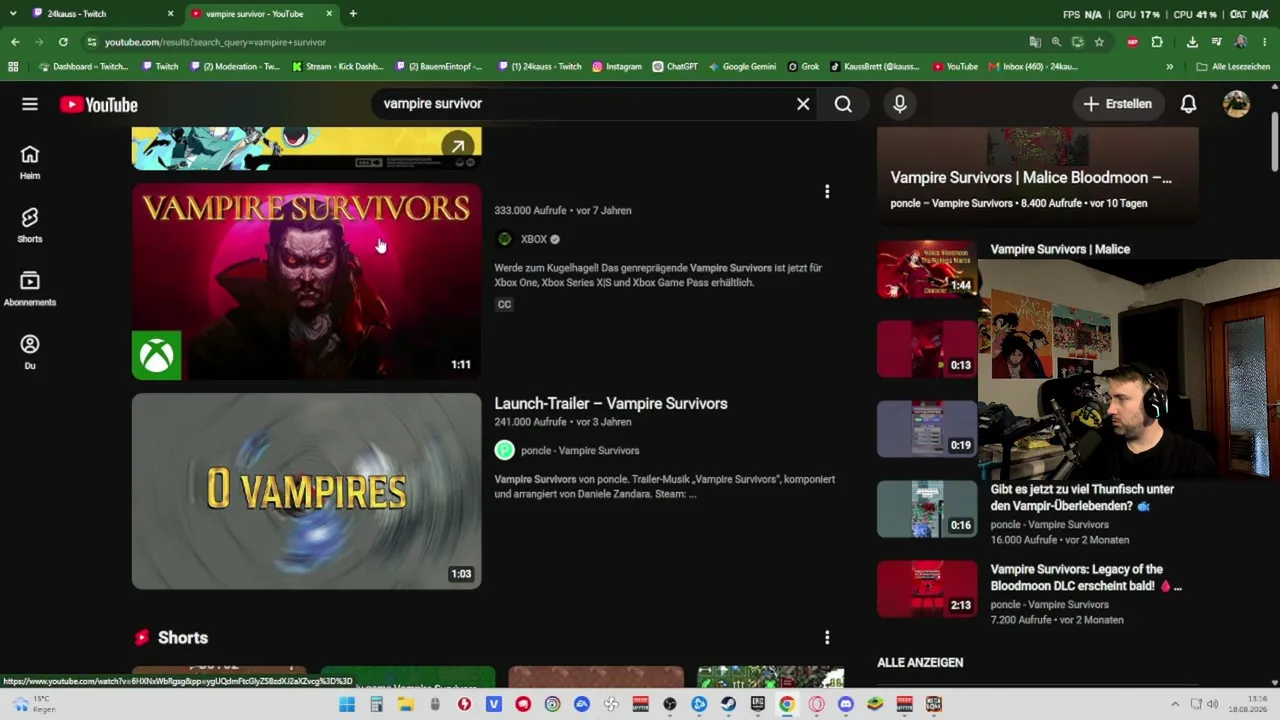
Task: Open the Chrome apps grid in bookmarks bar
Action: 13,67
